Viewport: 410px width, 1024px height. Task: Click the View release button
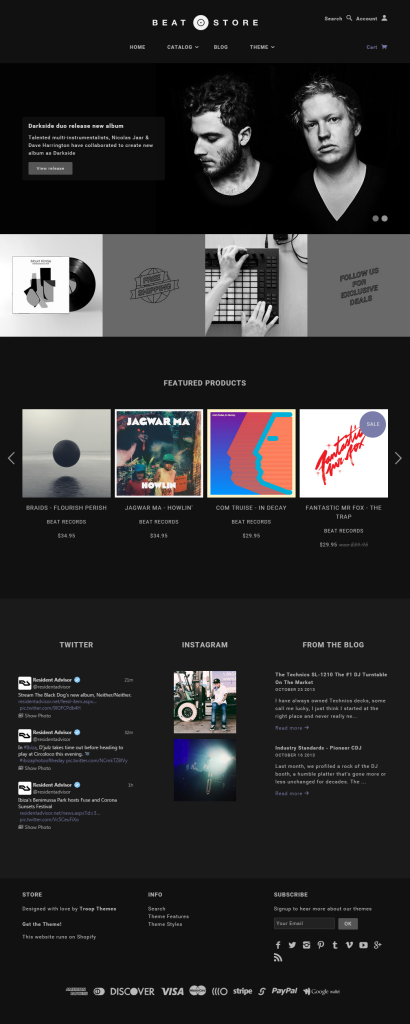50,168
